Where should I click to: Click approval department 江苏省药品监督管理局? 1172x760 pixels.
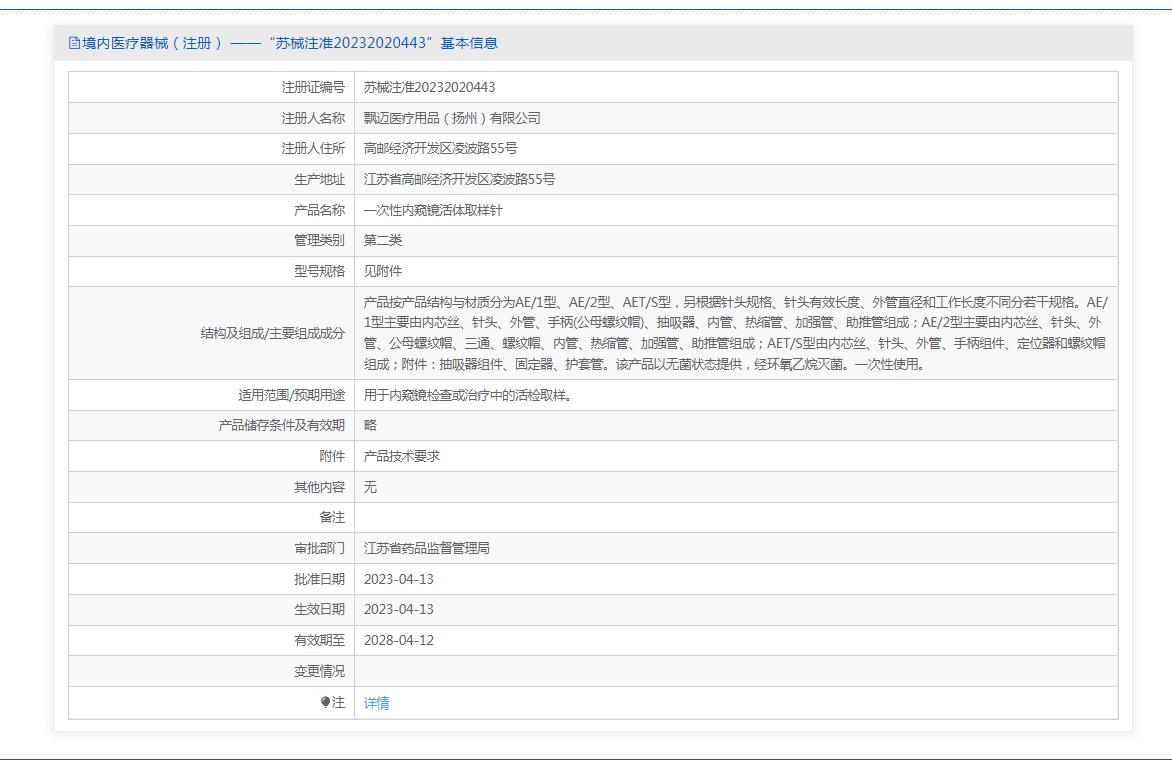[x=427, y=548]
